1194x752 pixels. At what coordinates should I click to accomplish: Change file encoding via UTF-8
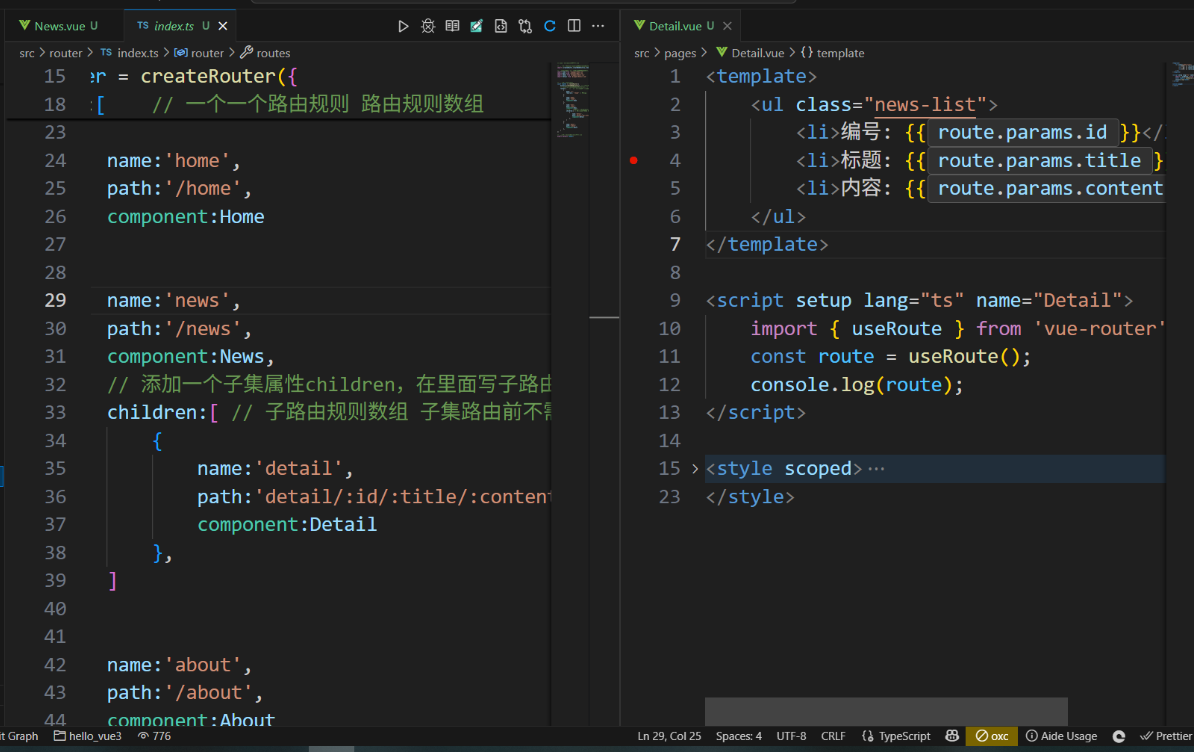791,736
